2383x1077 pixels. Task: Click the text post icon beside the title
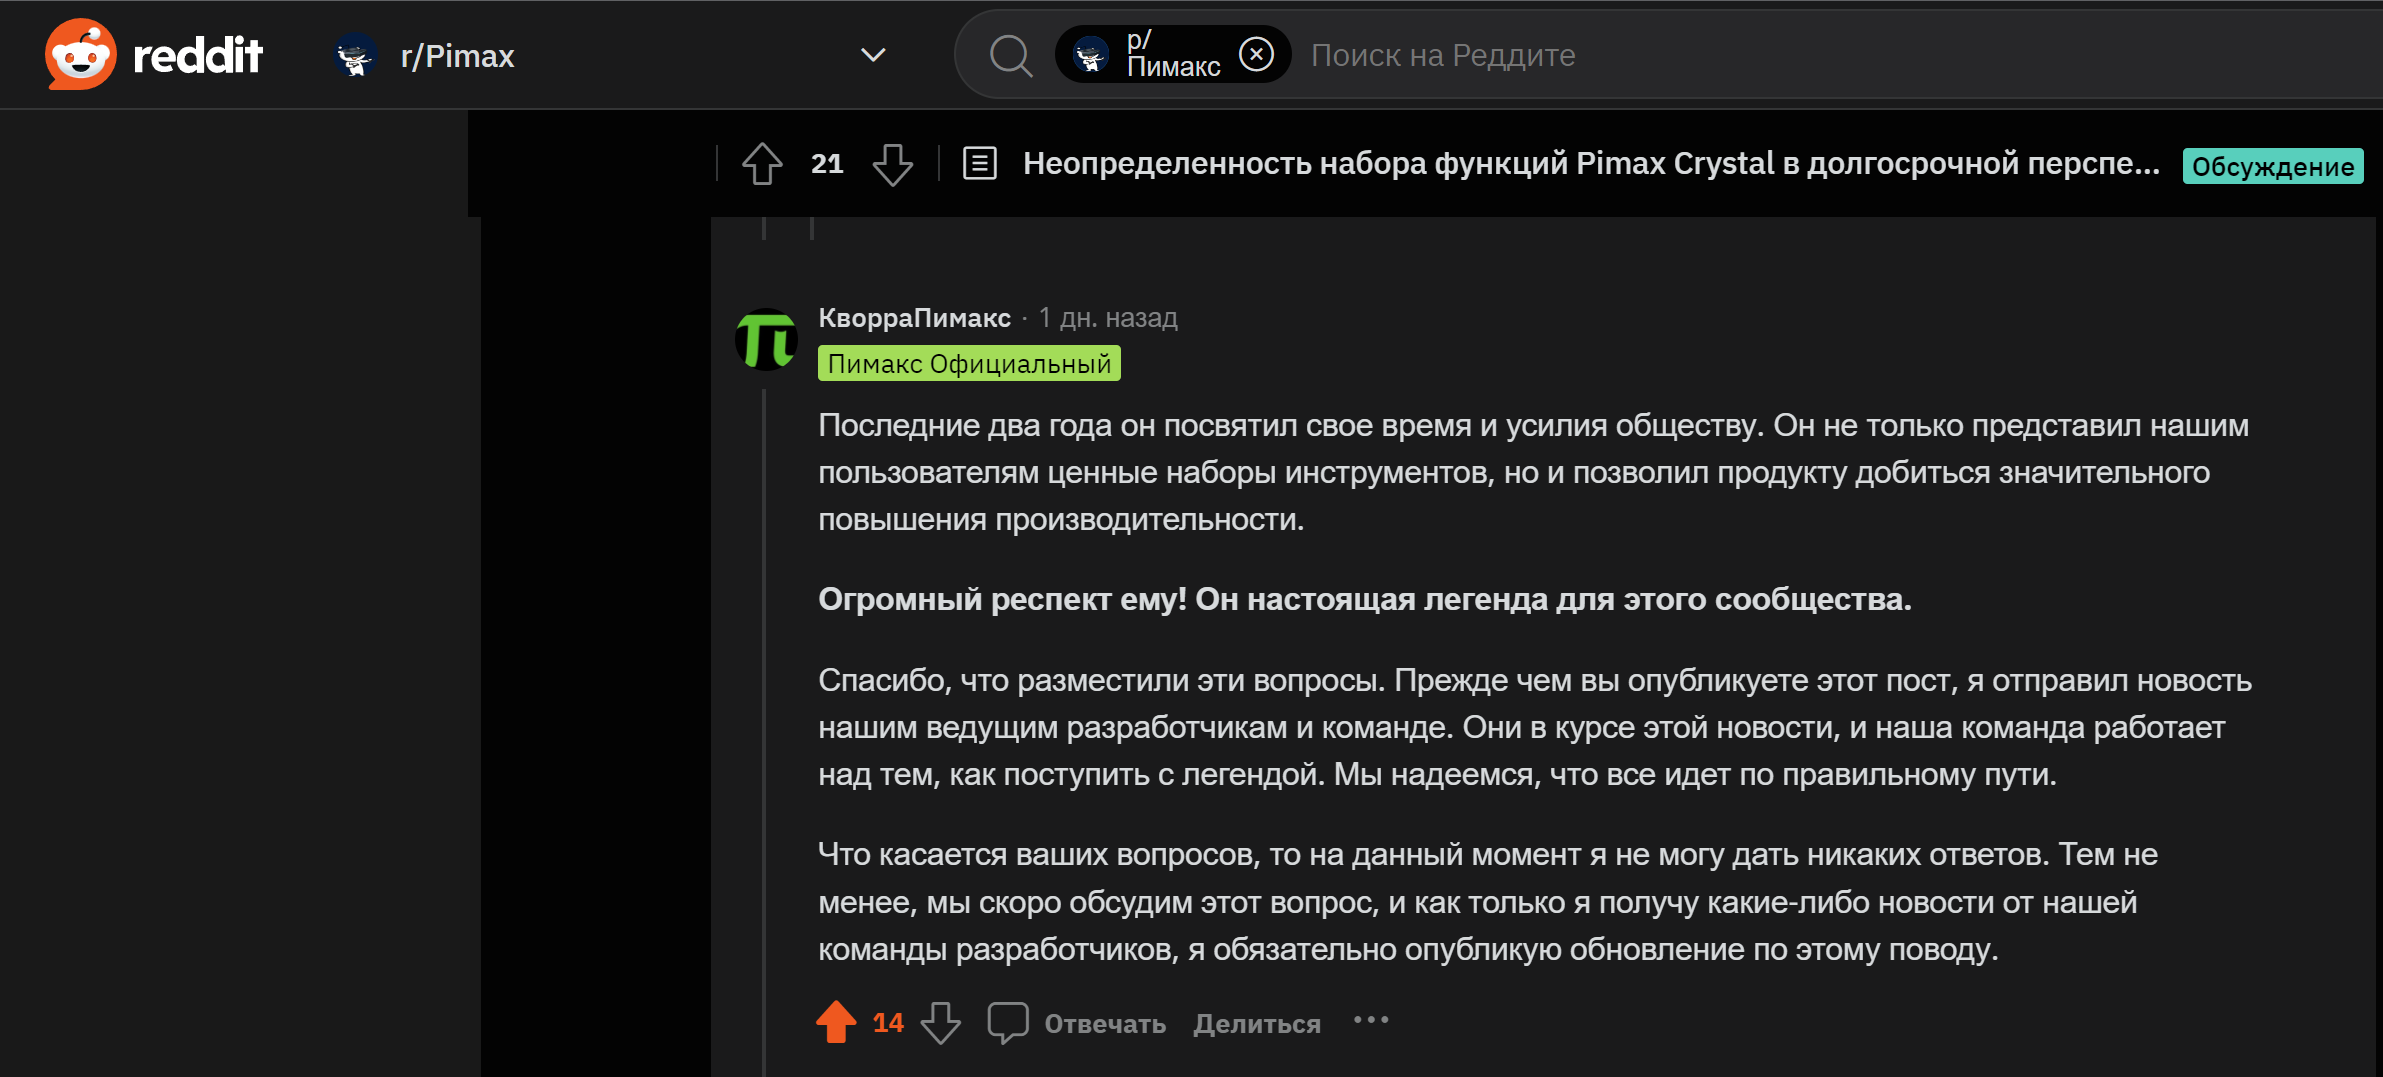pyautogui.click(x=980, y=163)
